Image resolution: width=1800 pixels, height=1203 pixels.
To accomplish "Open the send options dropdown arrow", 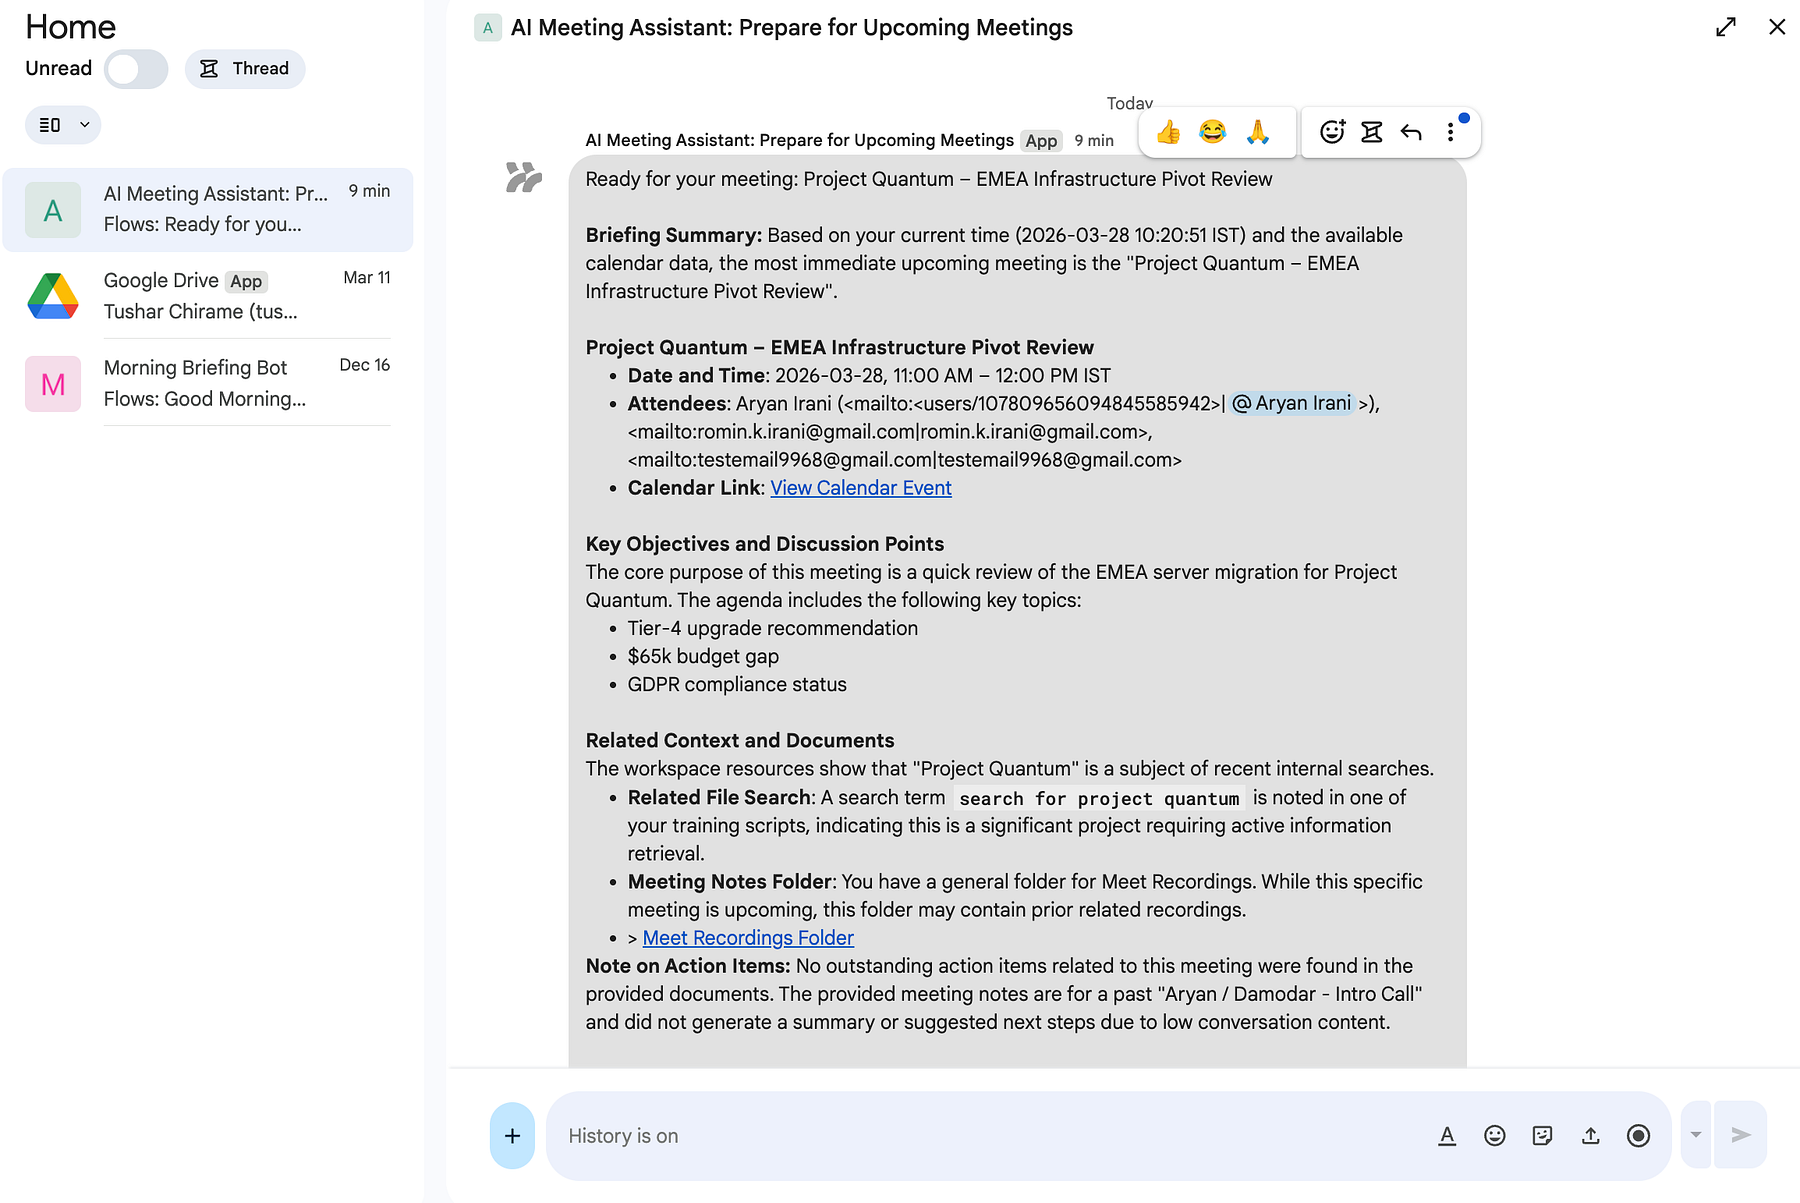I will (1696, 1135).
